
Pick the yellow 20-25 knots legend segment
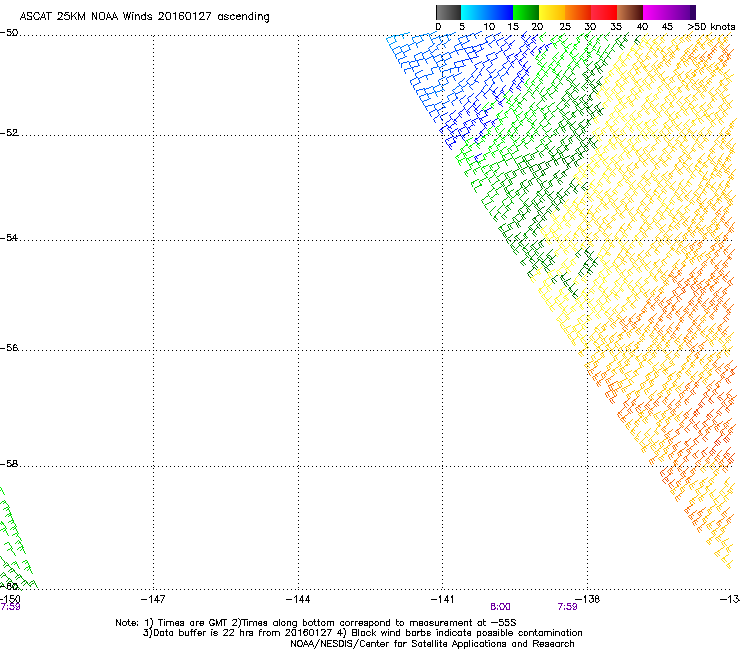(x=552, y=12)
